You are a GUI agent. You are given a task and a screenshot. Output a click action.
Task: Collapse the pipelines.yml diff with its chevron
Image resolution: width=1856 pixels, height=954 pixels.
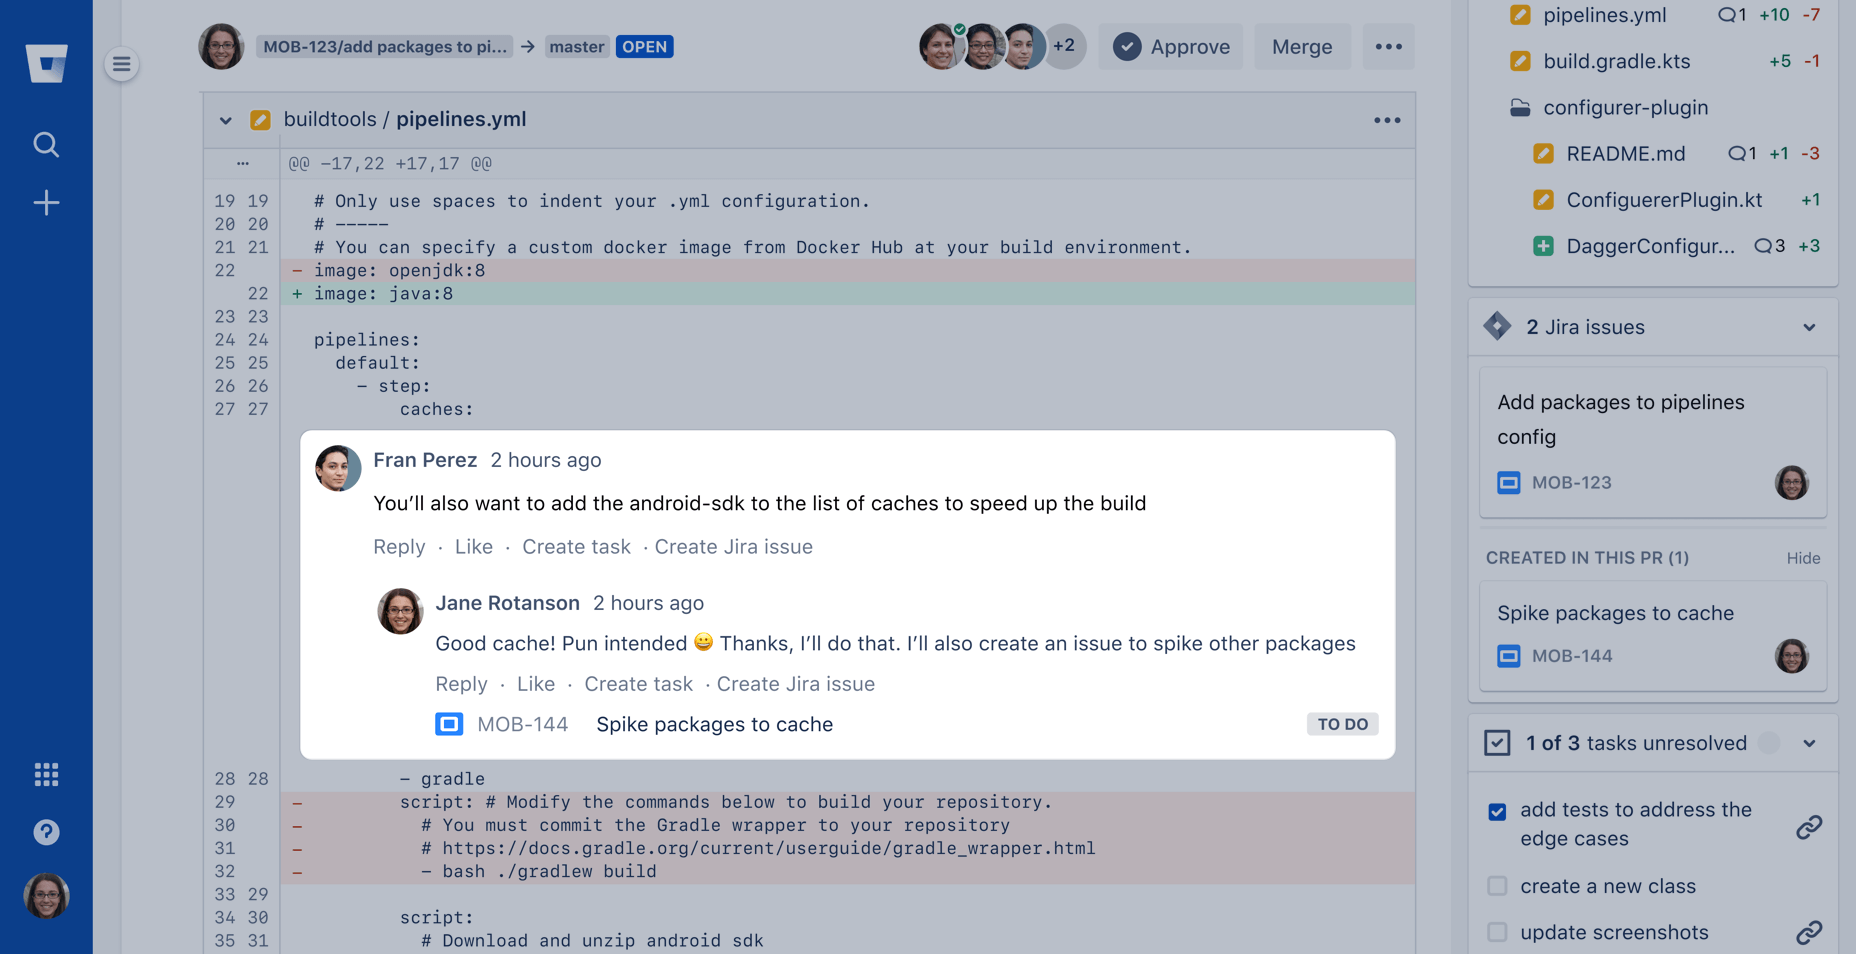point(226,119)
